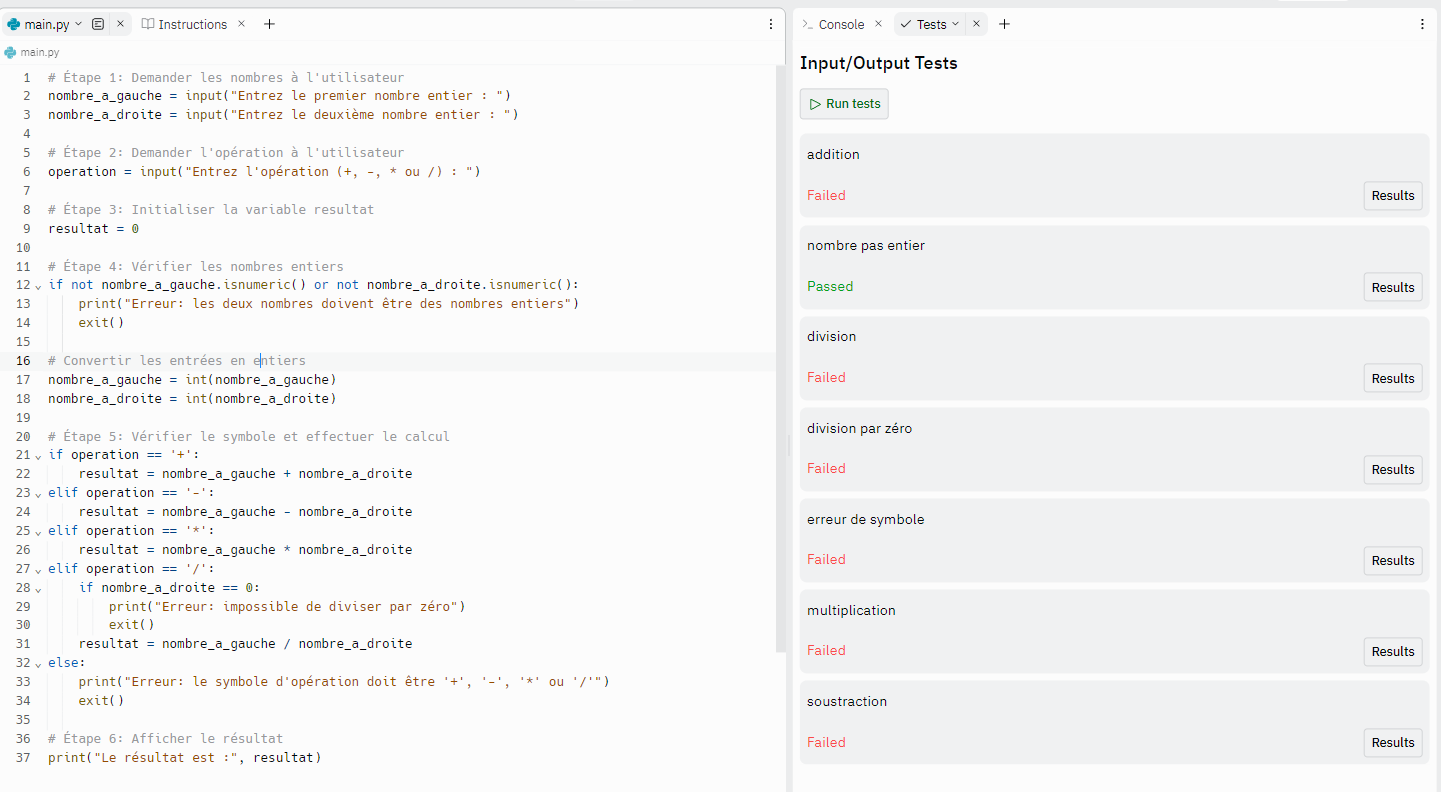Open the main.py tab dropdown chevron
This screenshot has height=792, width=1441.
[79, 24]
